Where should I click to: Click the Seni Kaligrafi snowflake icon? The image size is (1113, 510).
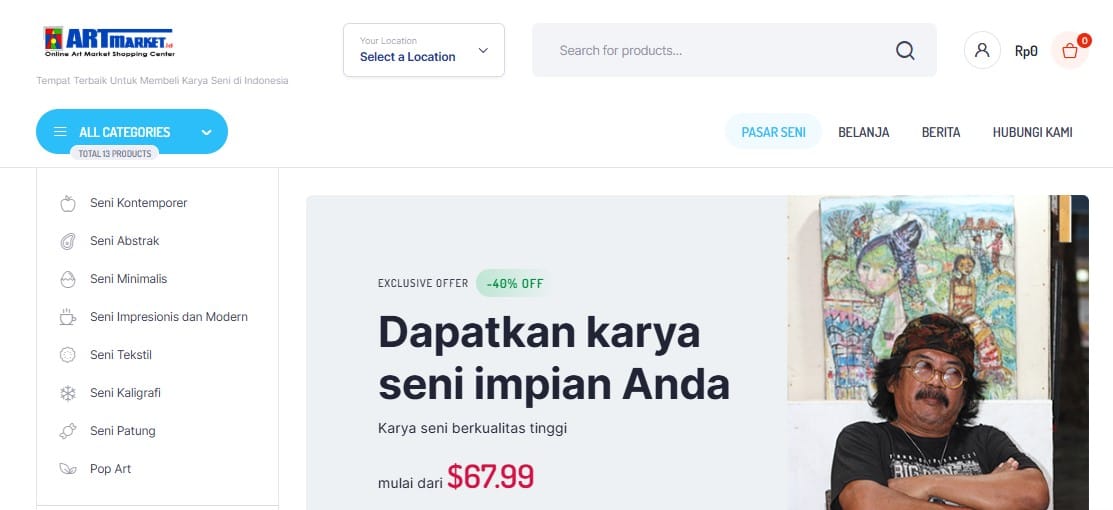pyautogui.click(x=68, y=393)
